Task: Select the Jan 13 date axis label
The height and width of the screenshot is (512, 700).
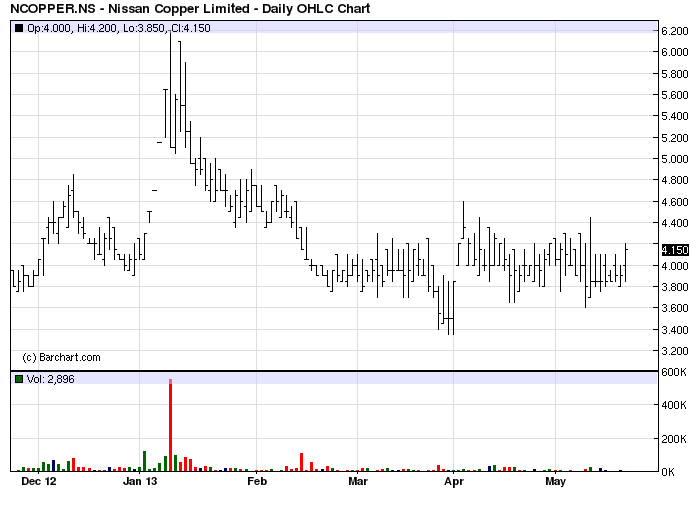Action: coord(140,481)
